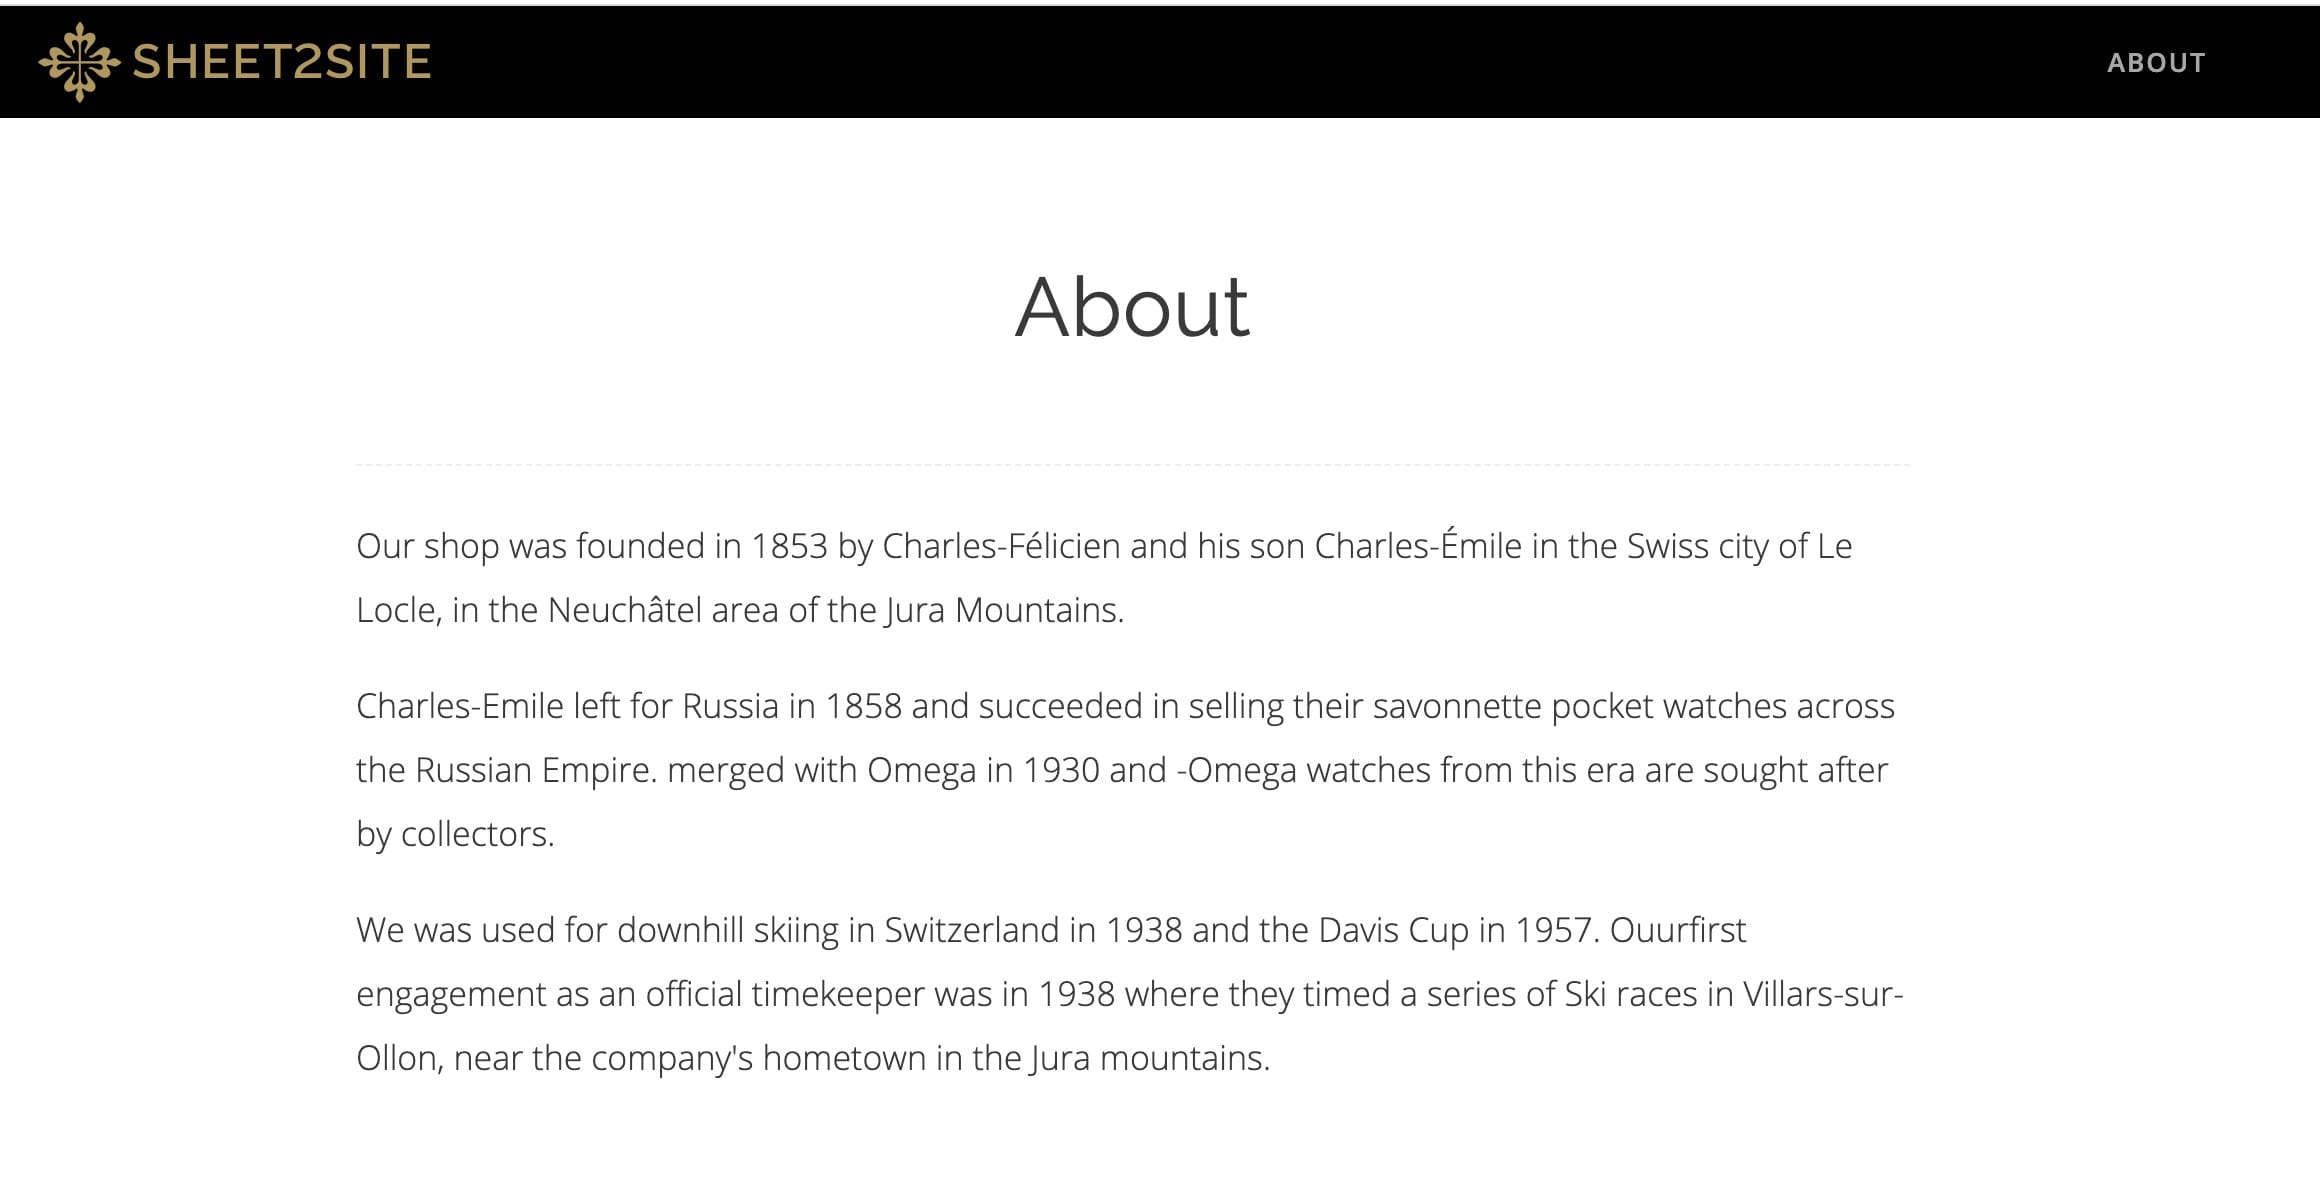Click the year 1858 in Russia sentence
Screen dimensions: 2320x1182
click(x=863, y=706)
